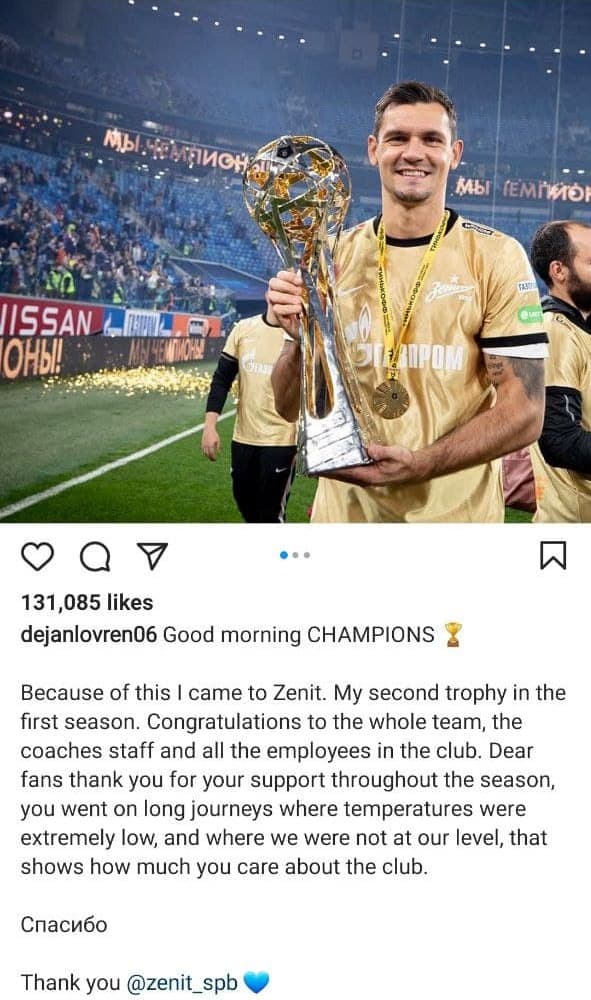Tap the gold medal in photo

click(390, 399)
